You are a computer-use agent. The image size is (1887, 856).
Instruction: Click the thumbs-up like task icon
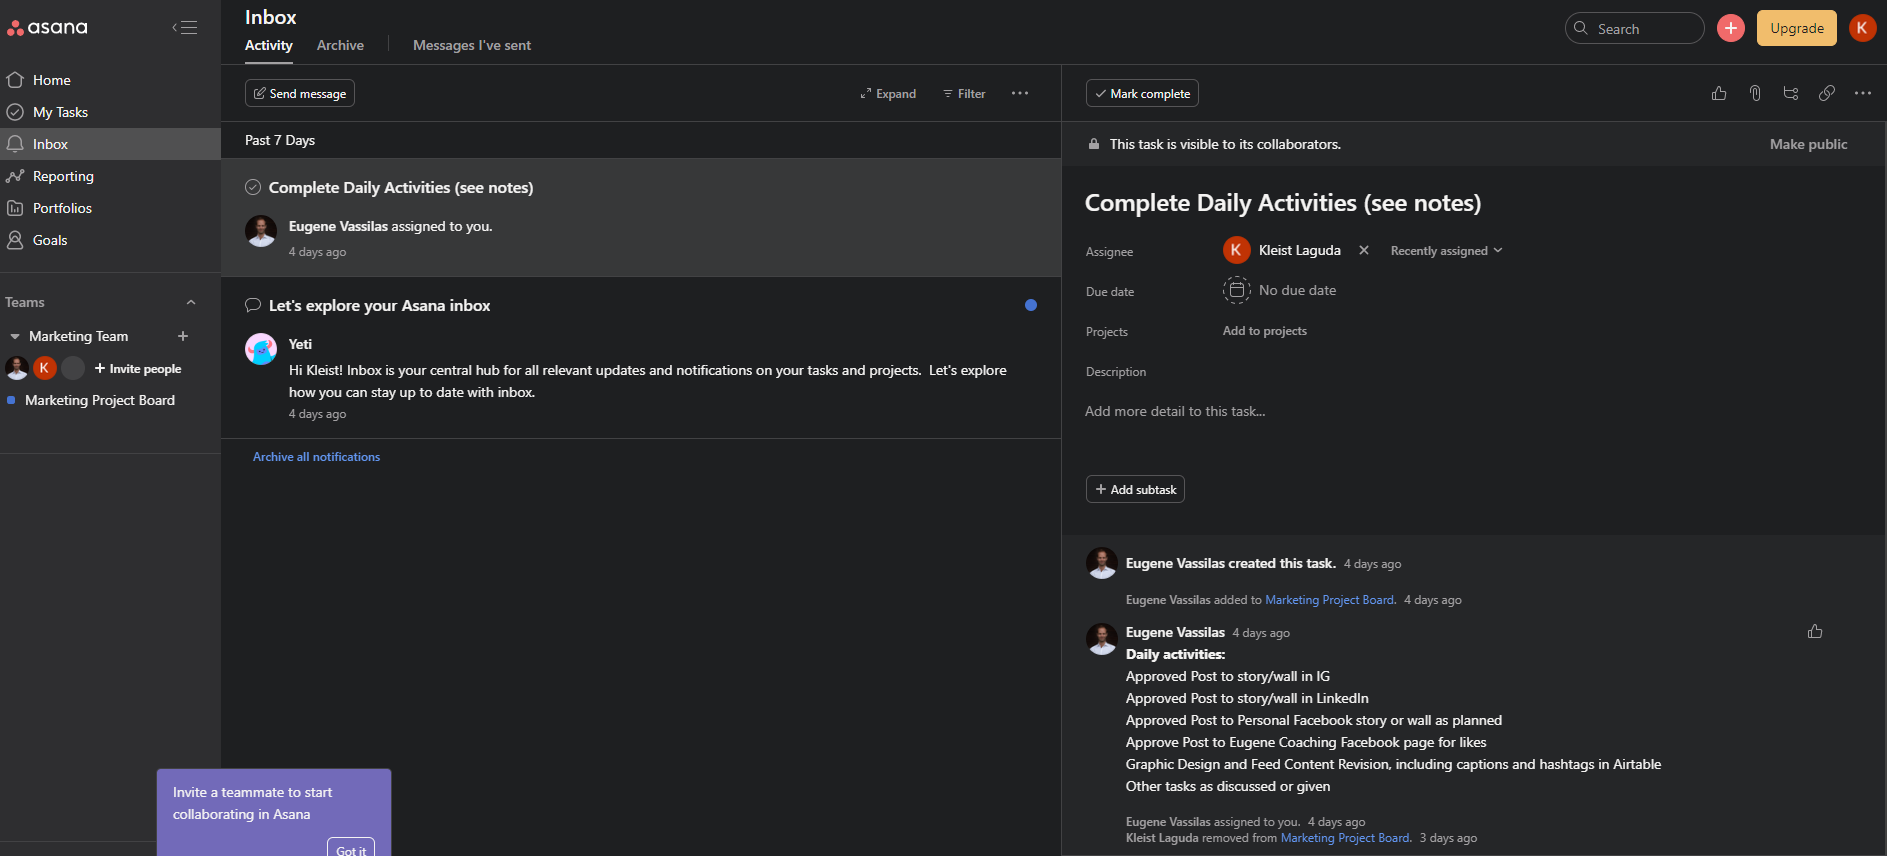1719,93
